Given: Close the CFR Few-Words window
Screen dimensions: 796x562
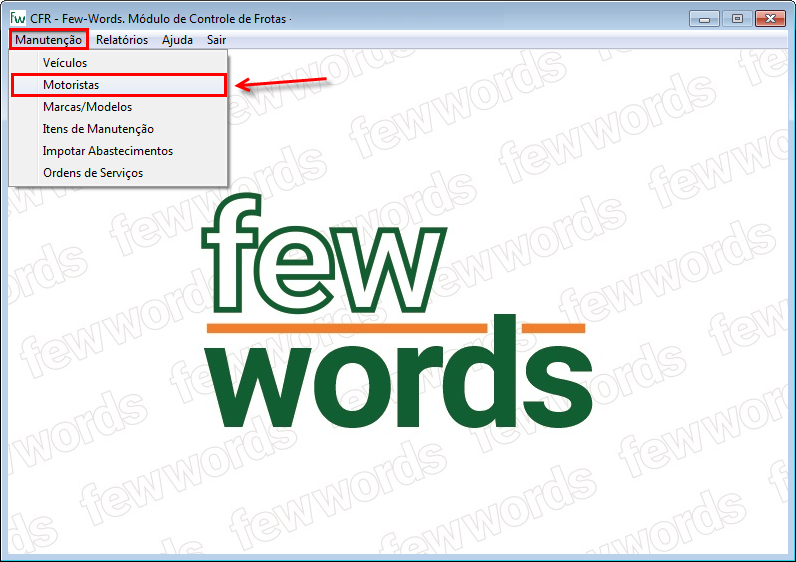Looking at the screenshot, I should [770, 19].
